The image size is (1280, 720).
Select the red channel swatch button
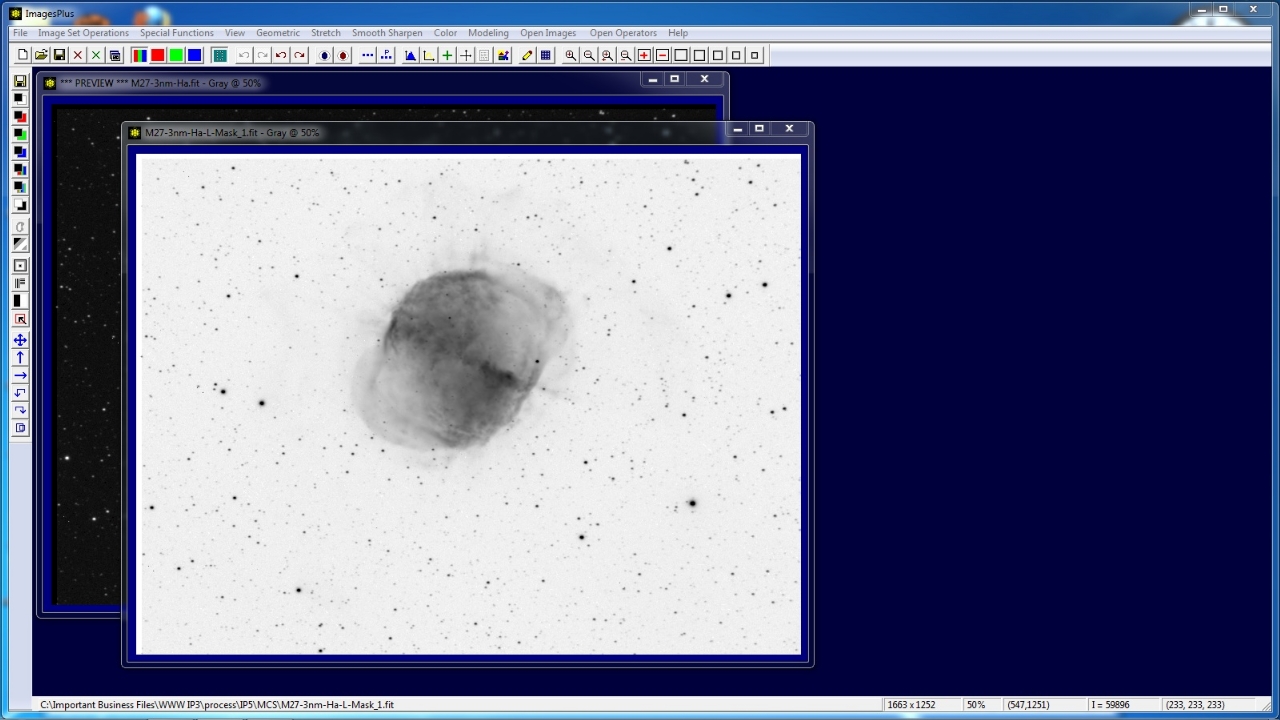coord(158,55)
